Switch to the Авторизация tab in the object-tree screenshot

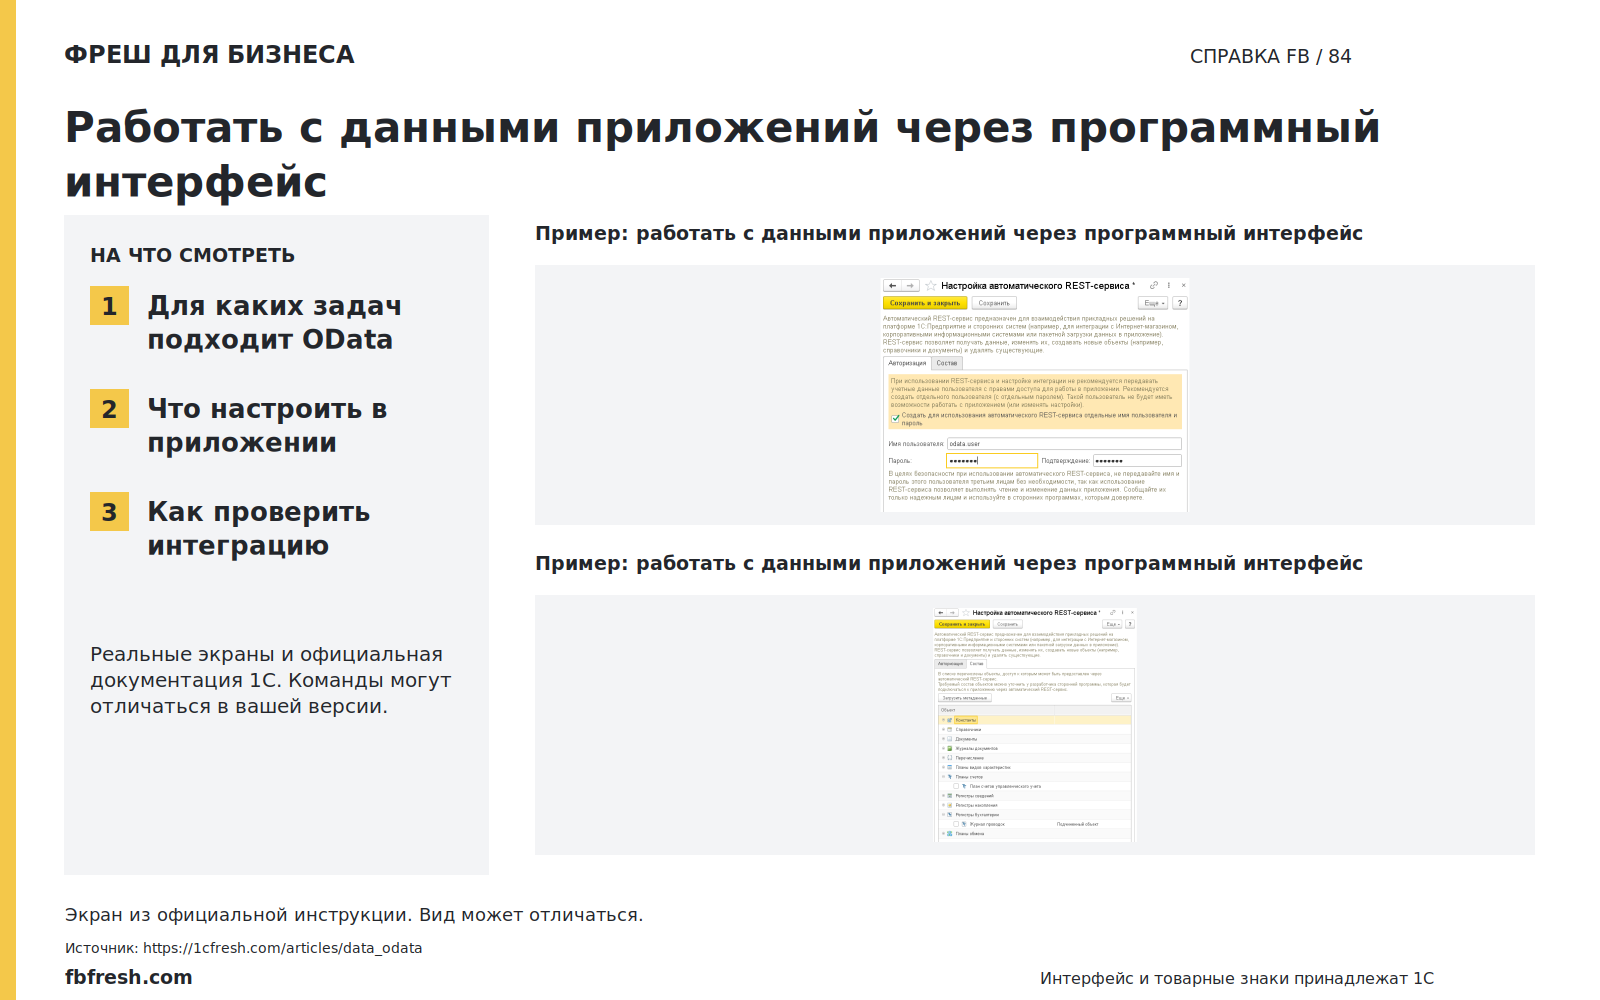[x=950, y=664]
